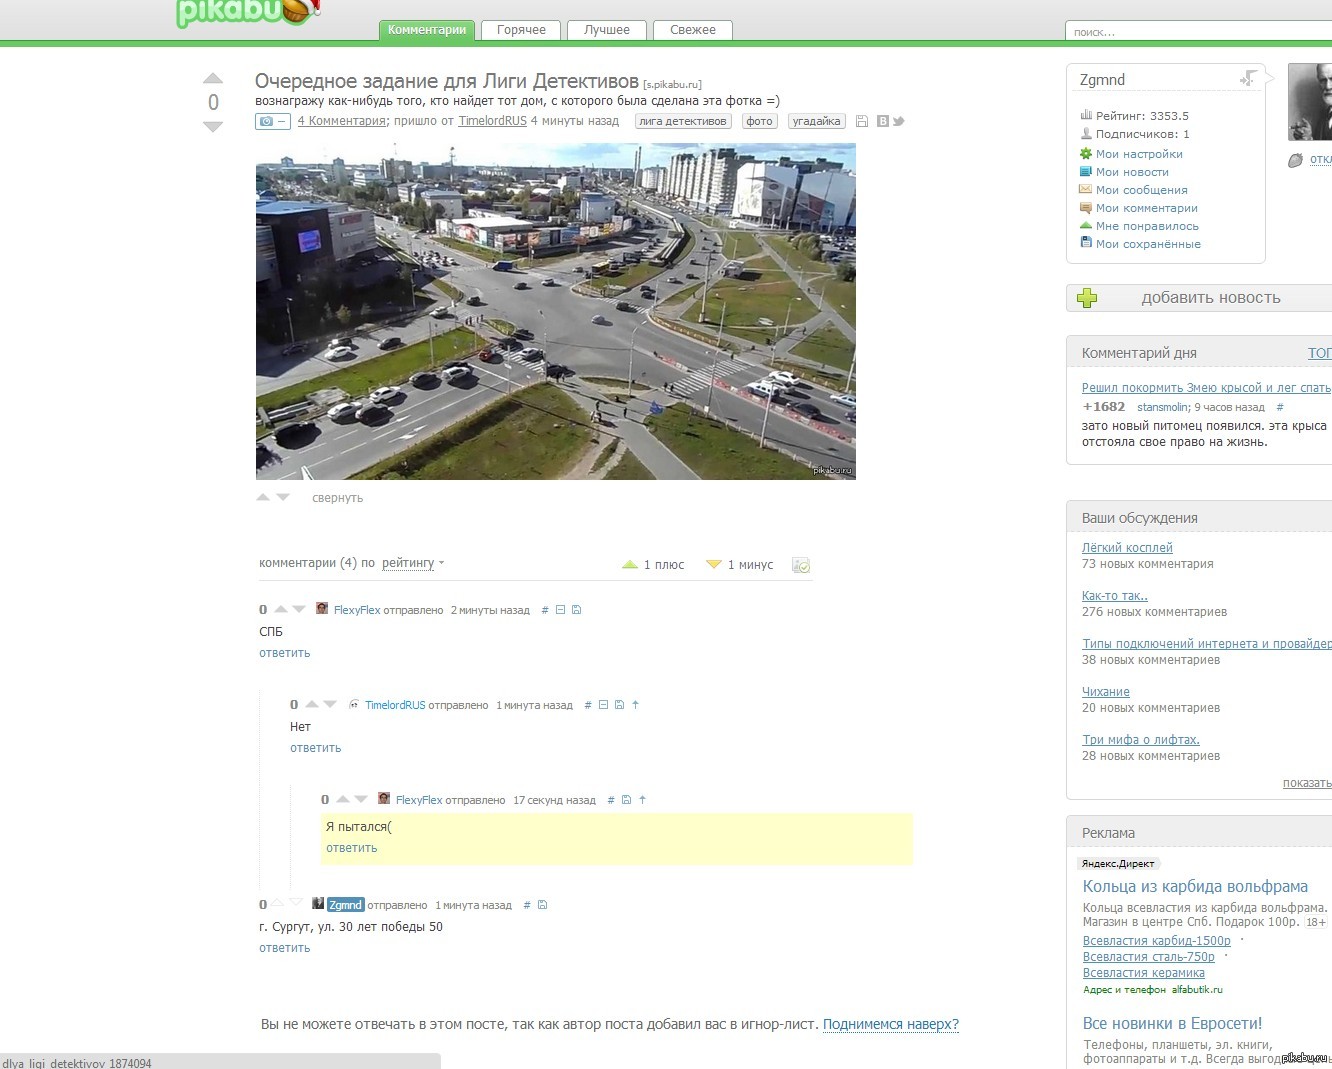Share the post on VKontakte
Image resolution: width=1332 pixels, height=1069 pixels.
(882, 121)
